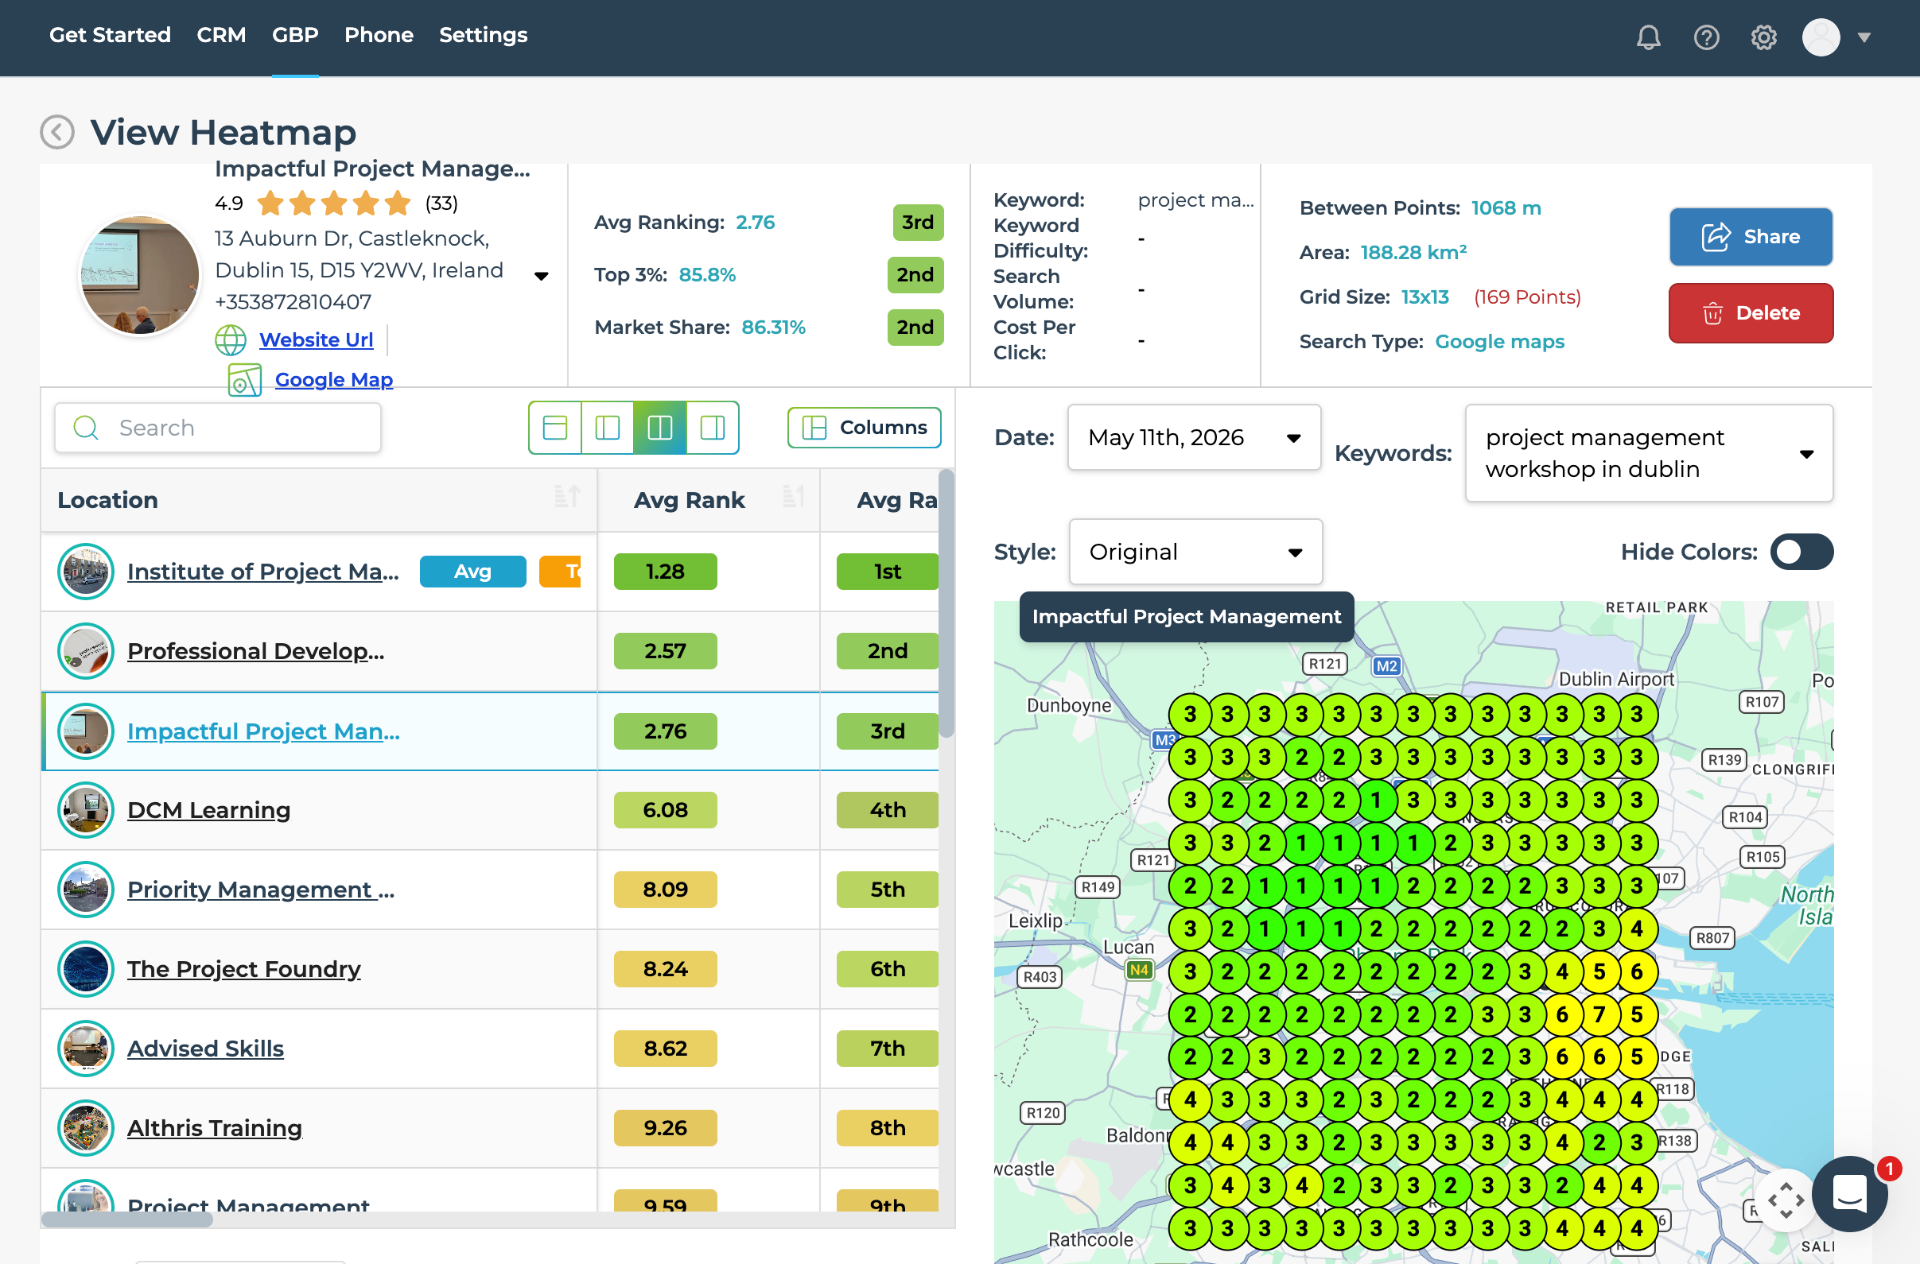Click the horizontal scrollbar under the table
The width and height of the screenshot is (1920, 1264).
coord(127,1219)
